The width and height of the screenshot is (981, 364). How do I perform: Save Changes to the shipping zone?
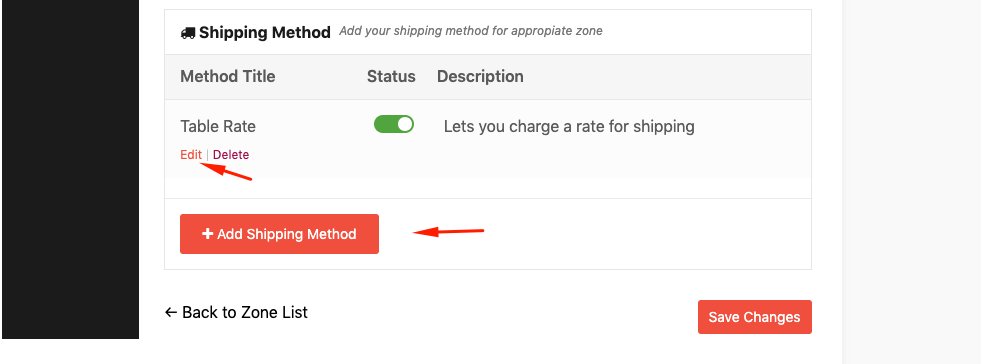pyautogui.click(x=755, y=317)
